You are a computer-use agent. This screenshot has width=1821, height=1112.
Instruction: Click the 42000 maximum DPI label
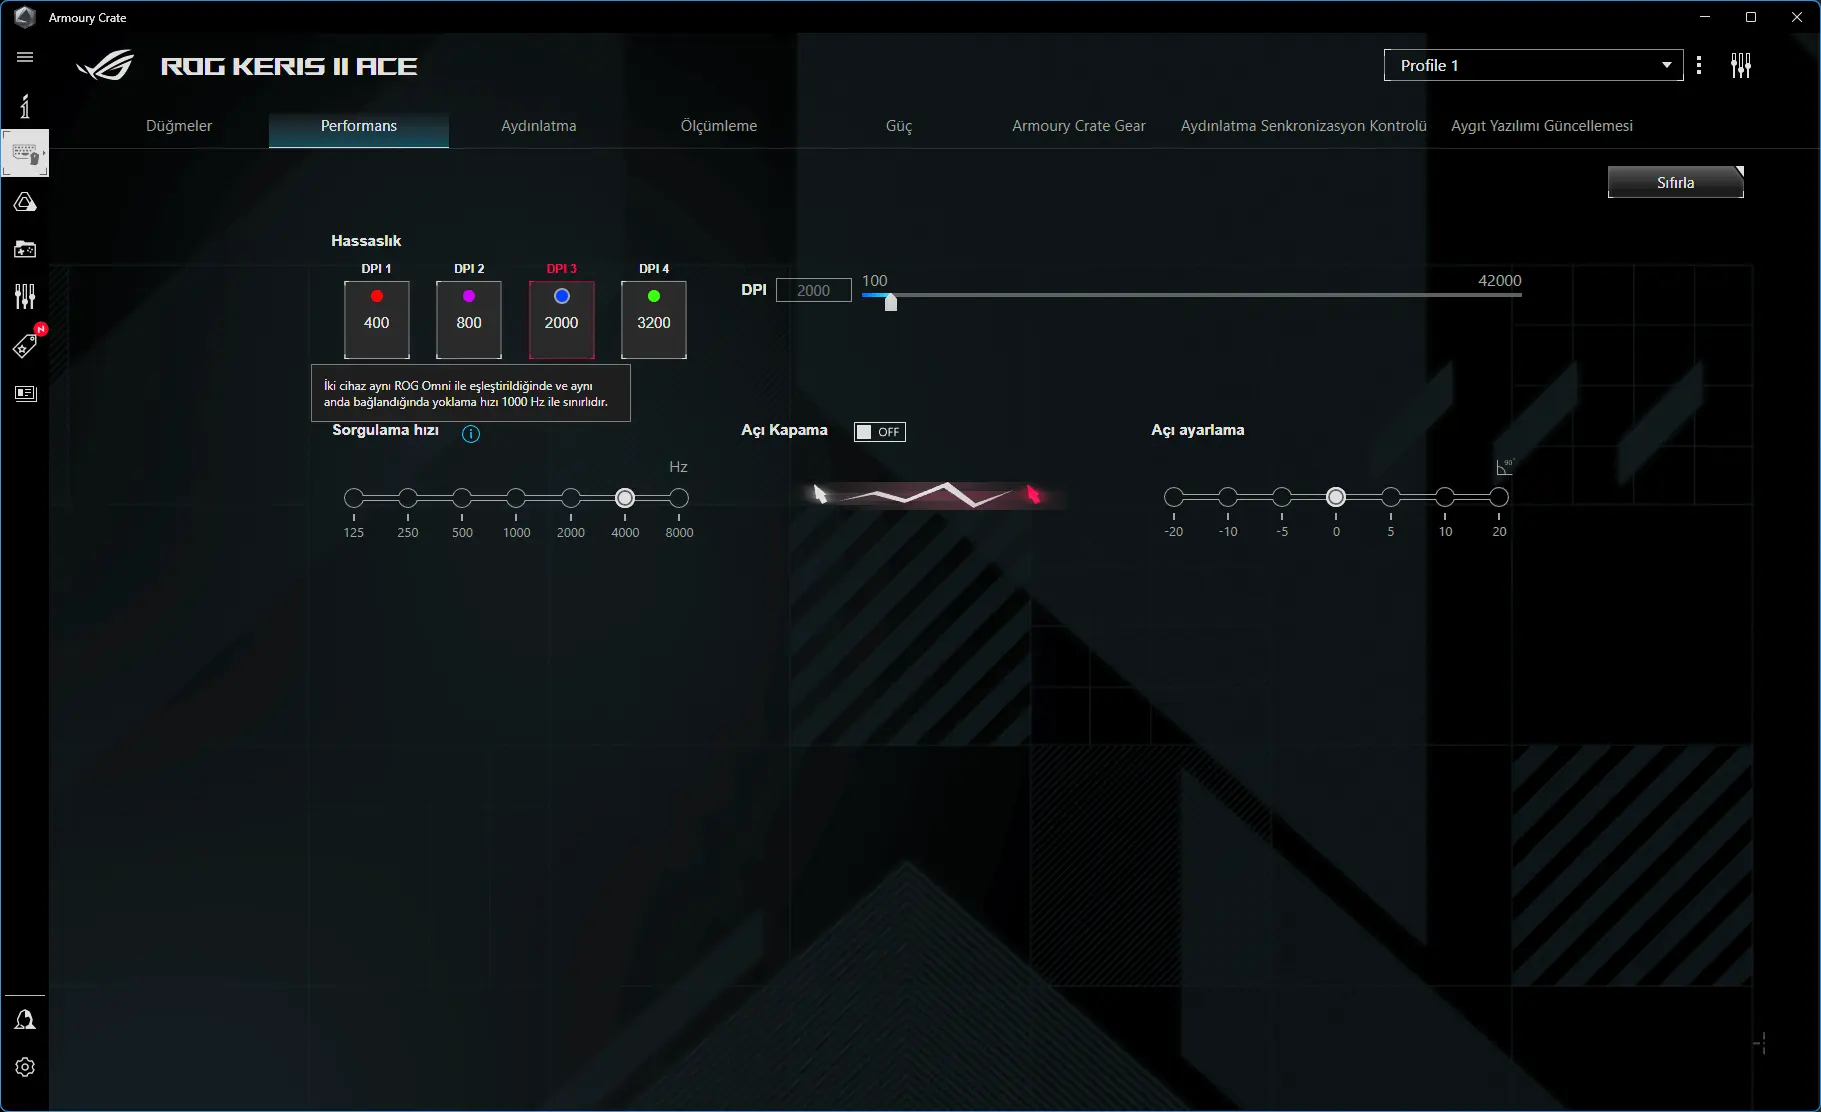point(1500,281)
